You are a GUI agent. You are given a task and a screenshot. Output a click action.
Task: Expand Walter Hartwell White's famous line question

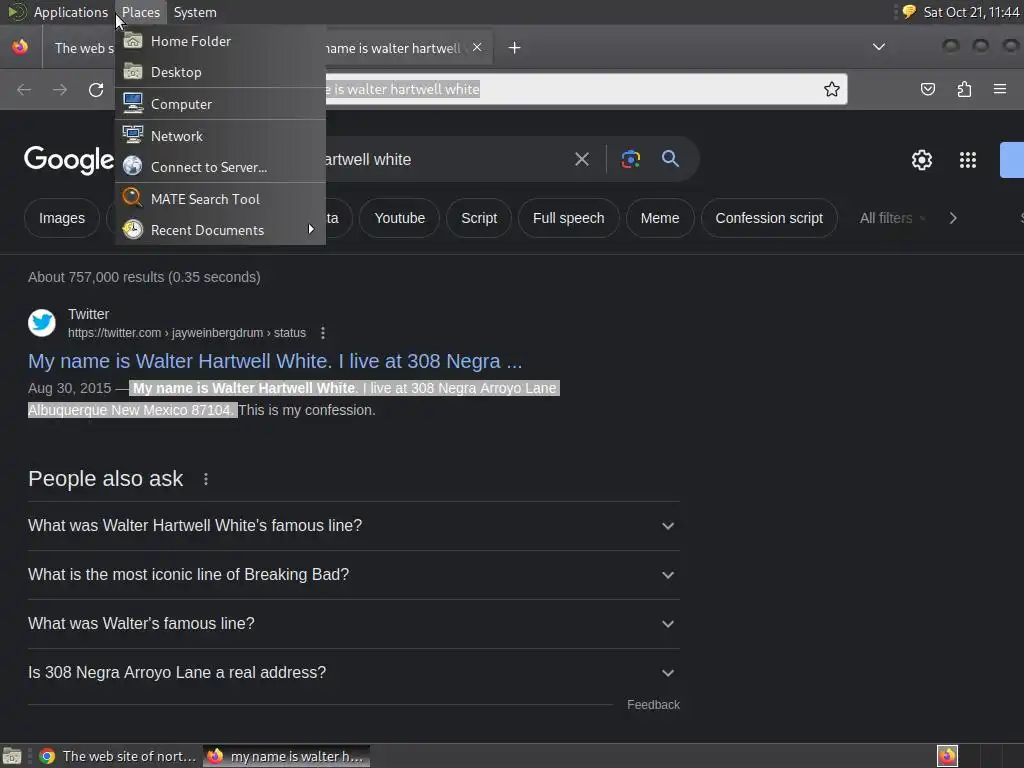tap(354, 526)
